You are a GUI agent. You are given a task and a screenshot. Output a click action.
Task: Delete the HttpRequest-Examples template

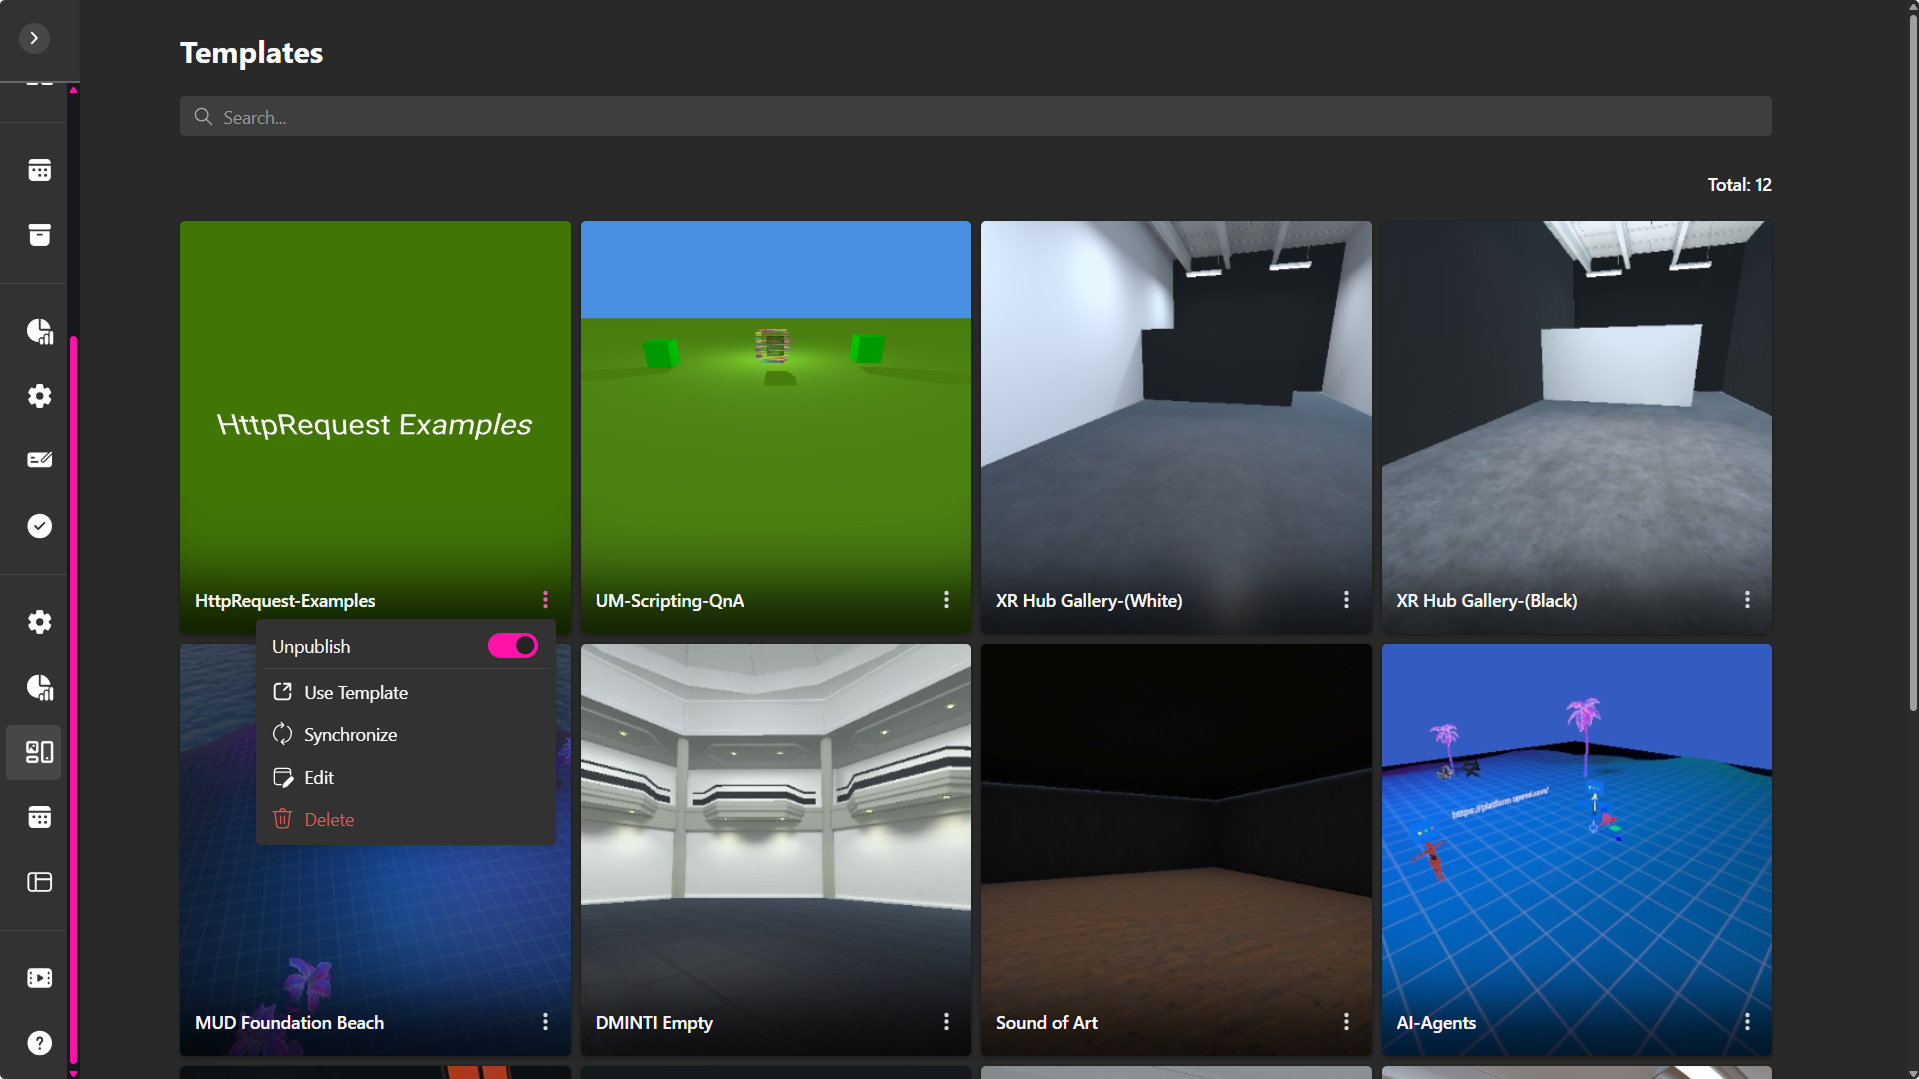328,819
